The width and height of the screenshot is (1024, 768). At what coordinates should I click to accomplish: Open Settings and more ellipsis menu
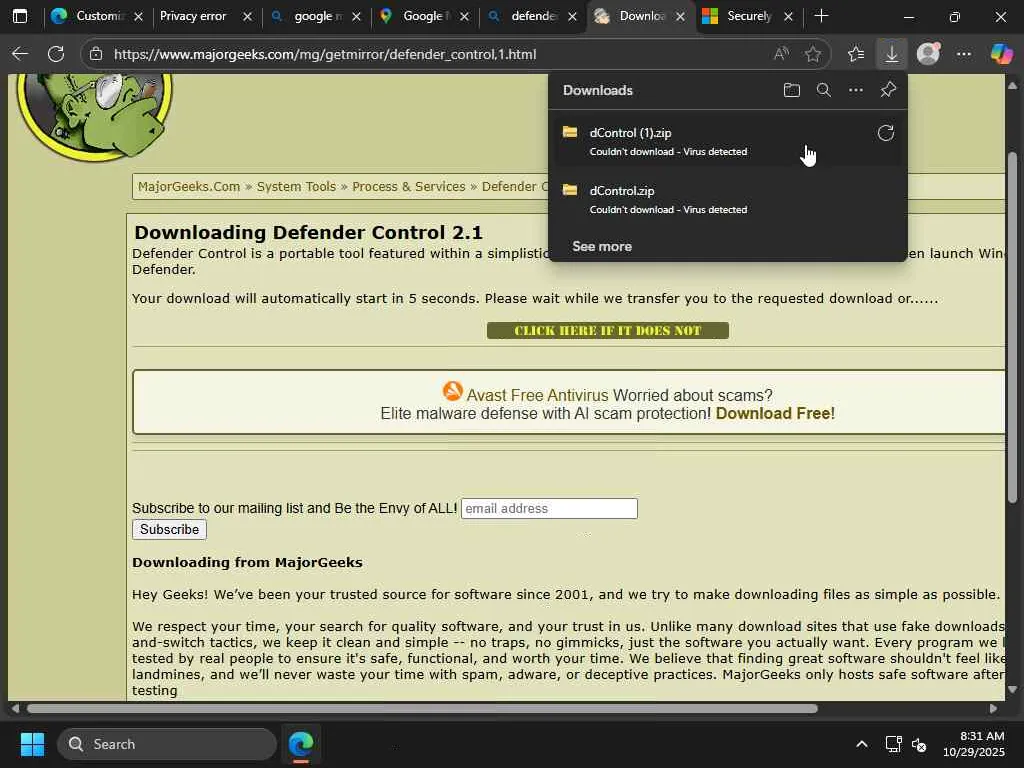pyautogui.click(x=964, y=54)
